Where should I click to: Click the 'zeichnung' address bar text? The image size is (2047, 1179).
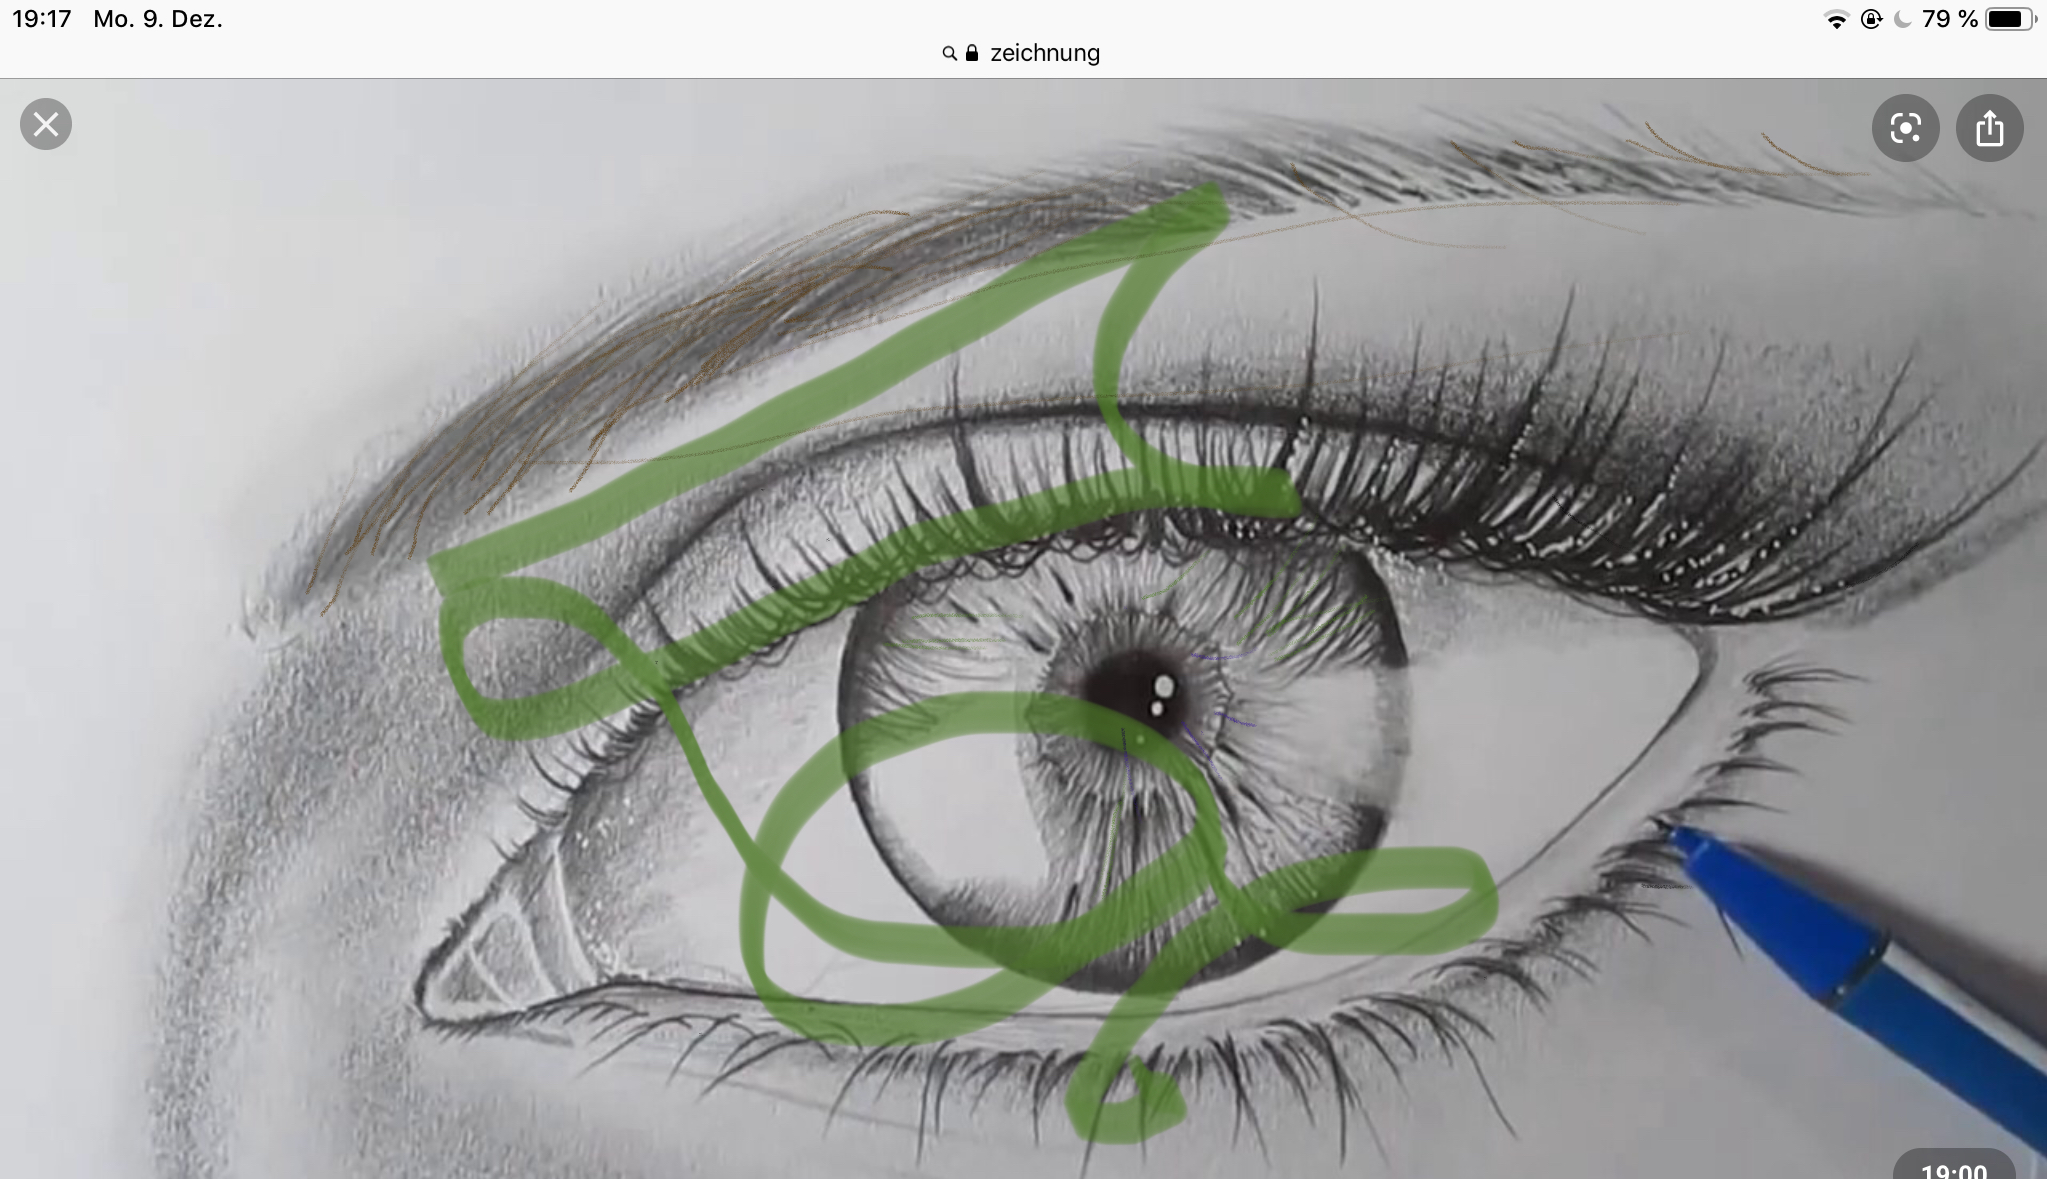pyautogui.click(x=1045, y=53)
